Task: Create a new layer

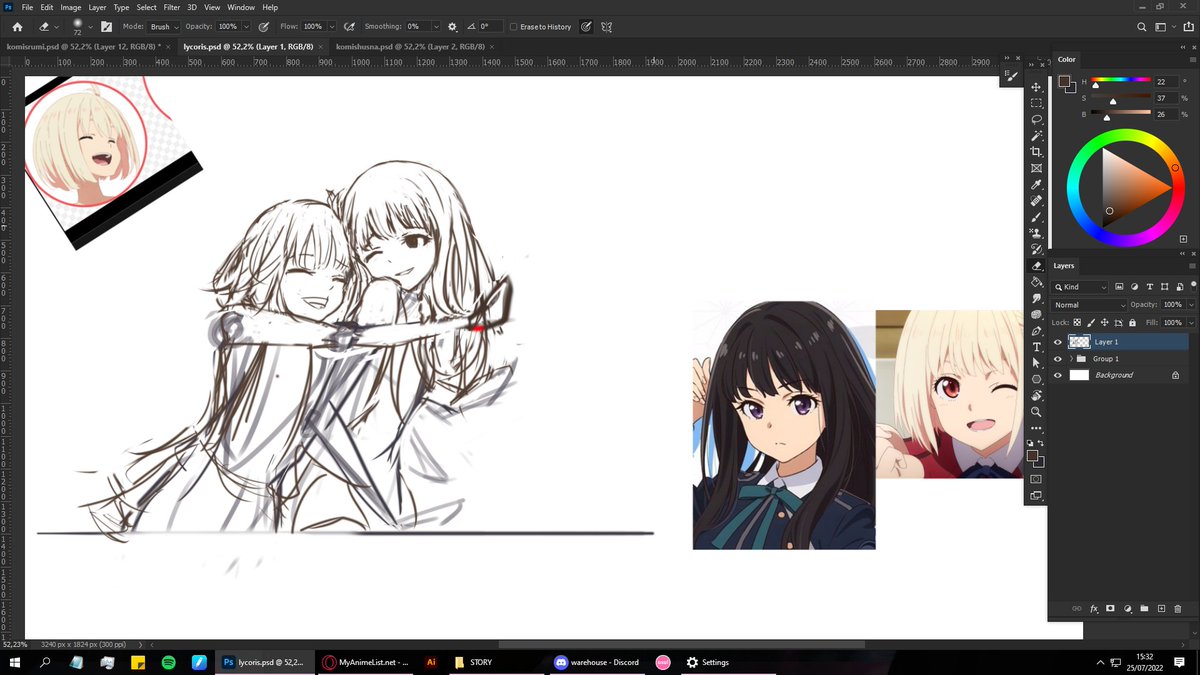Action: [x=1160, y=608]
